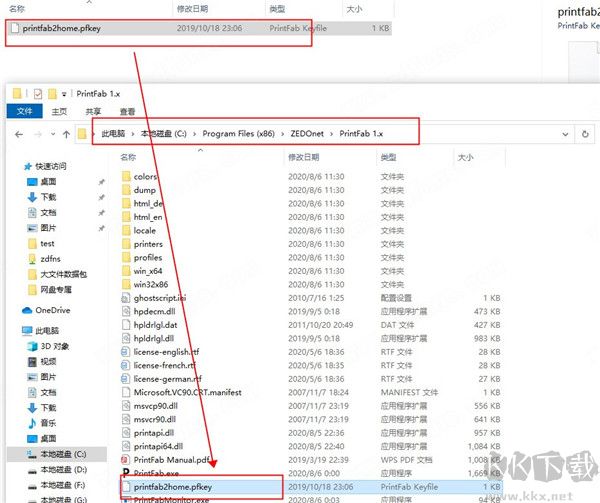This screenshot has height=503, width=600.
Task: Switch to the 查看 ribbon tab
Action: [127, 111]
